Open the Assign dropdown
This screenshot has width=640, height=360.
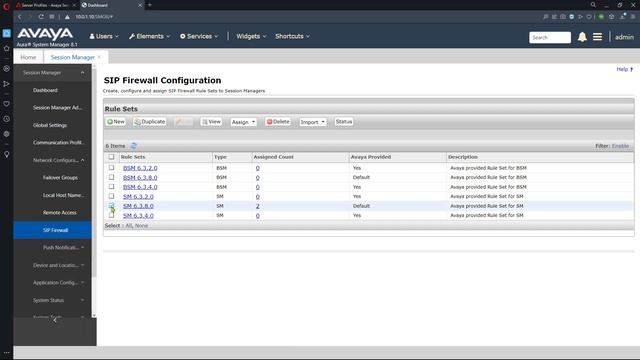coord(243,122)
